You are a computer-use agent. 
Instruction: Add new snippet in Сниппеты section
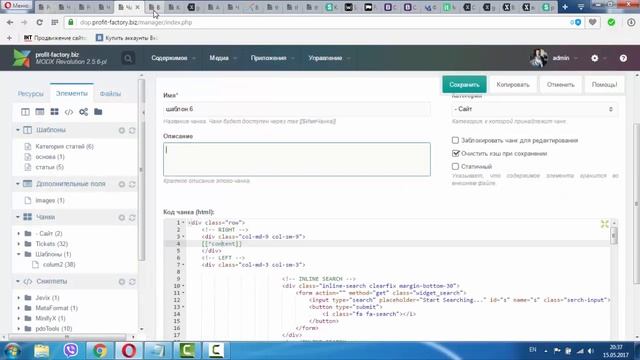(x=122, y=282)
